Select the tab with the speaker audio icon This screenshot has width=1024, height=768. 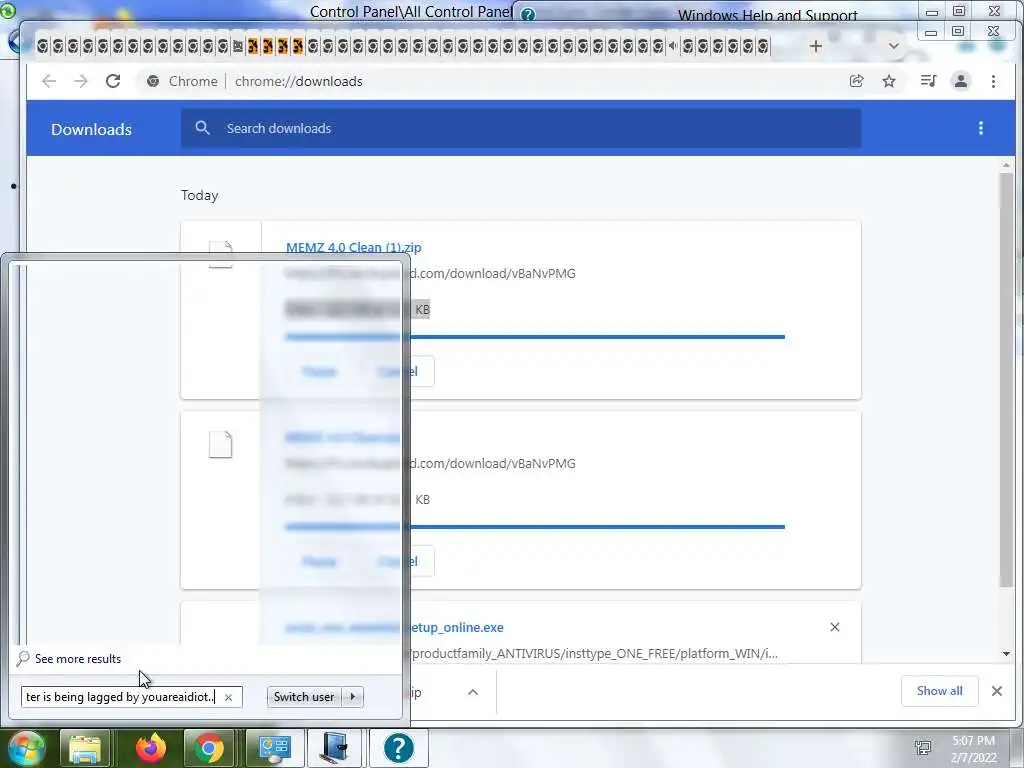[673, 46]
